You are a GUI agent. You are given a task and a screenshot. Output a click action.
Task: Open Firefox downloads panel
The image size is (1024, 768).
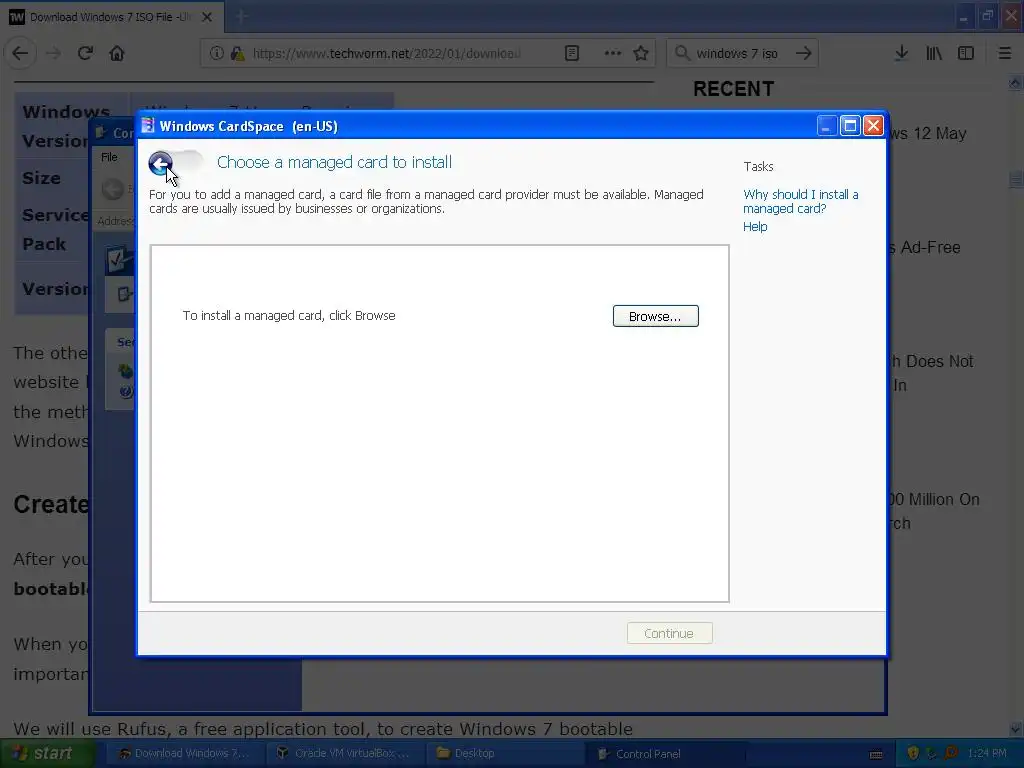click(902, 53)
